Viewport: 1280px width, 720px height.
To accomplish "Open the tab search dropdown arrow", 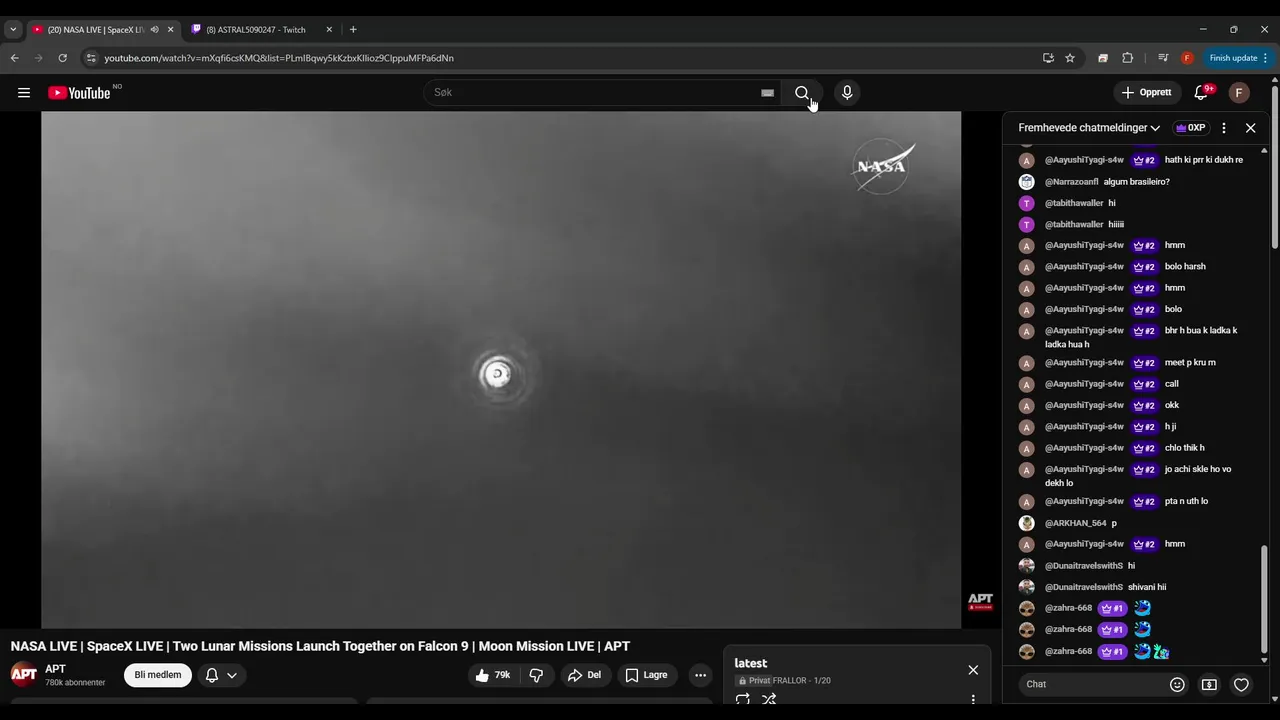I will 13,30.
